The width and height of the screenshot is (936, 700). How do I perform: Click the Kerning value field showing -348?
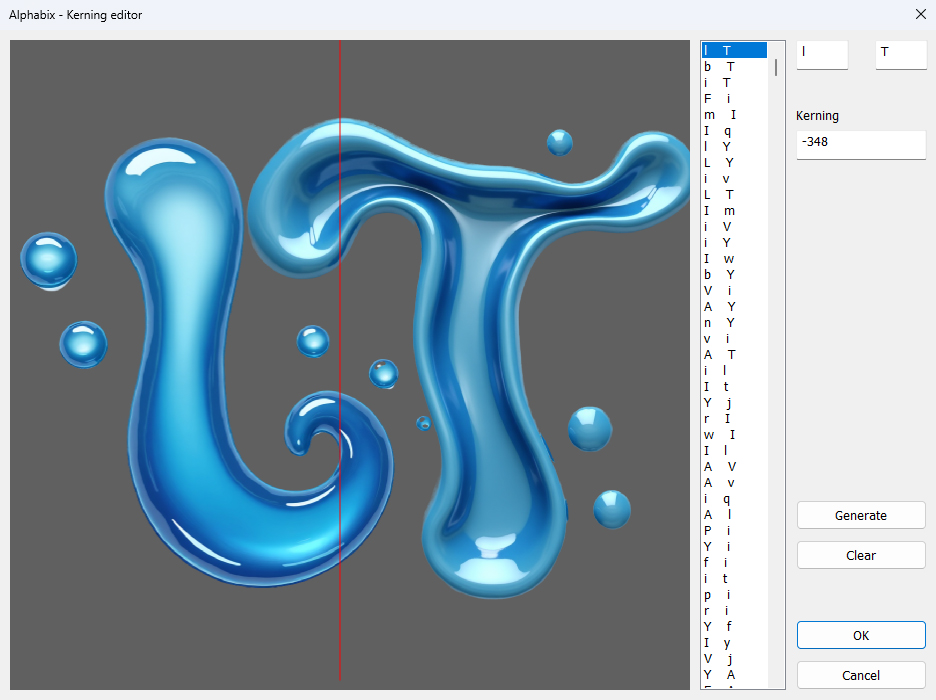pyautogui.click(x=860, y=143)
